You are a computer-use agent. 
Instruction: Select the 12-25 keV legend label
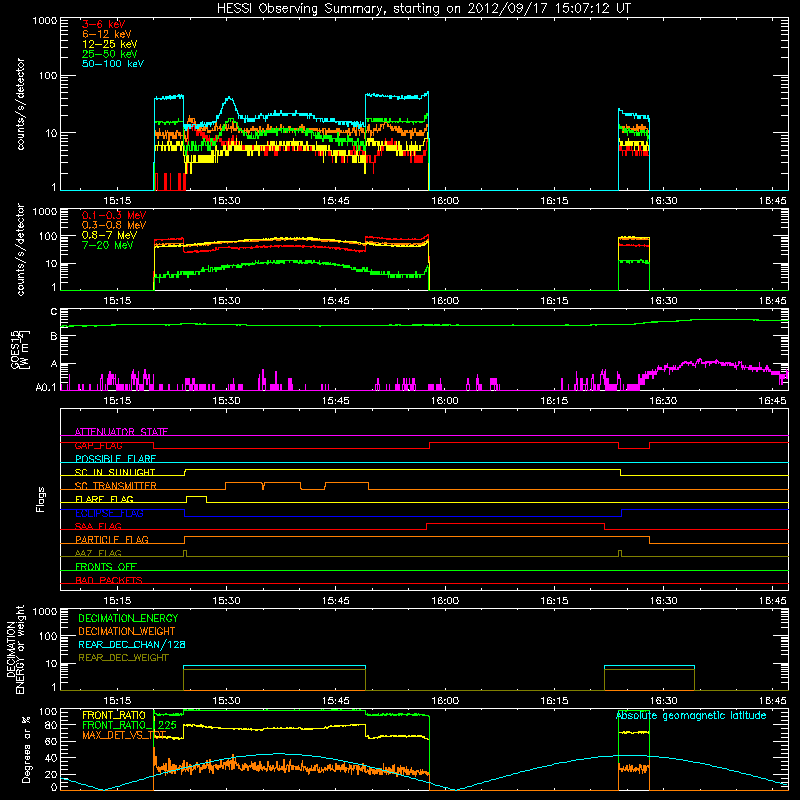point(110,44)
